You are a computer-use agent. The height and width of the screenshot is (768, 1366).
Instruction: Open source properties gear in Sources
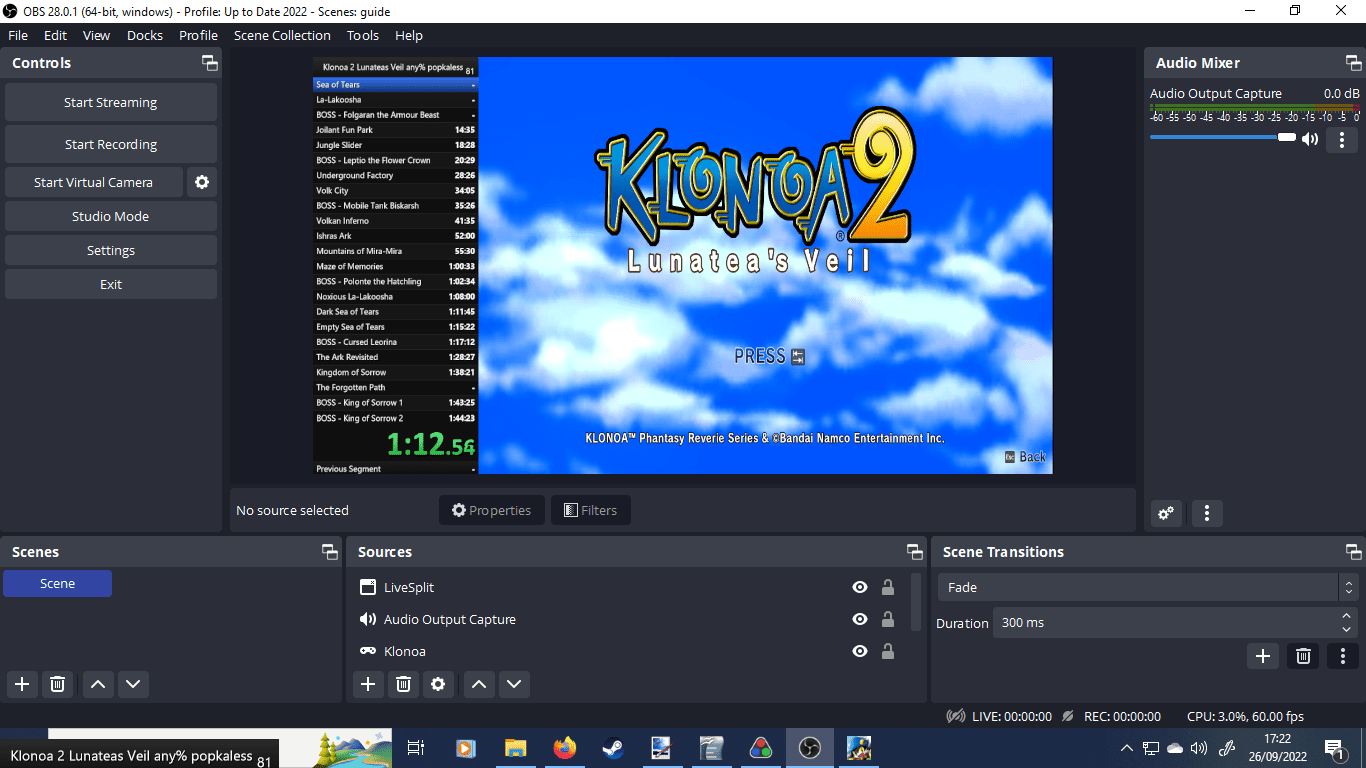[438, 684]
